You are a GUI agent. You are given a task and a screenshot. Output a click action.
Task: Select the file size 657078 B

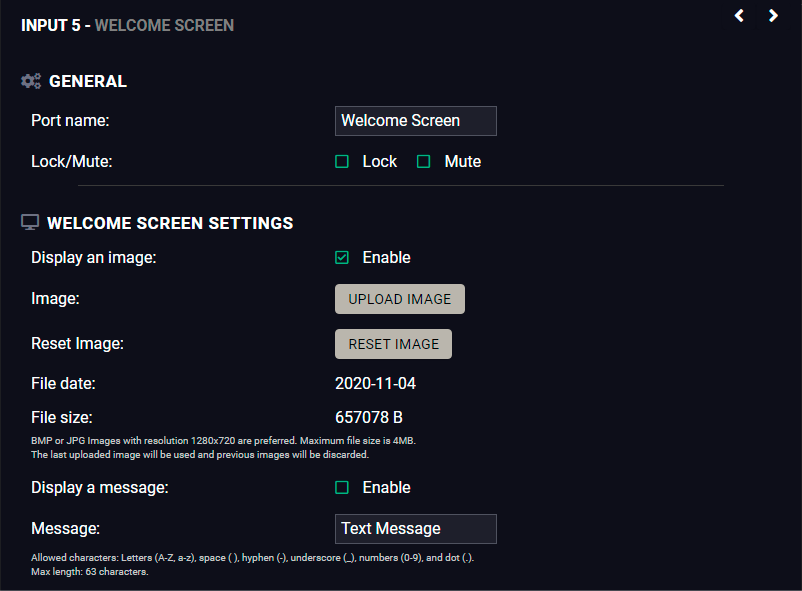369,417
